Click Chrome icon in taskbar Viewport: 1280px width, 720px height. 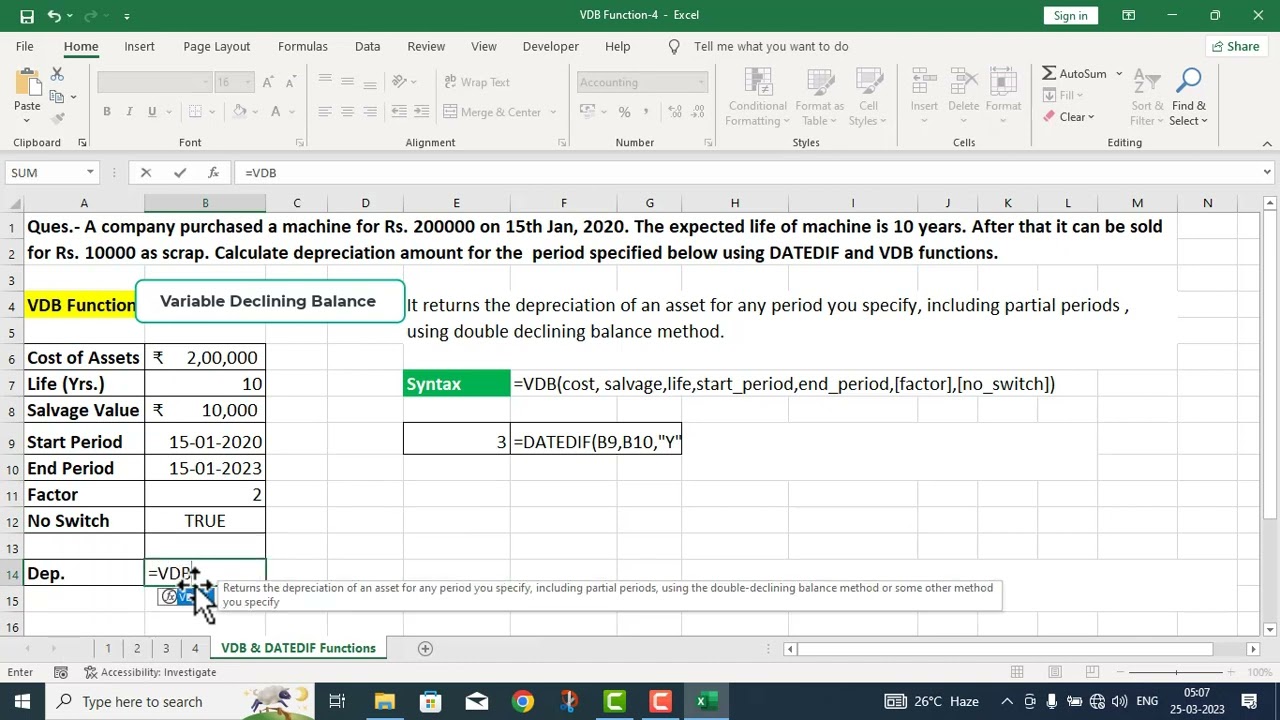click(x=523, y=701)
